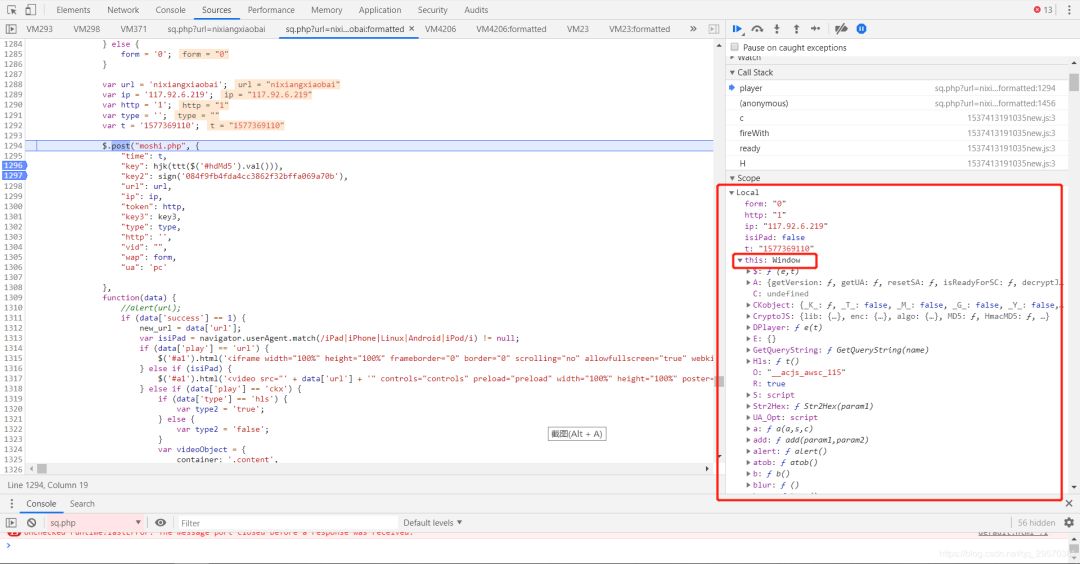Screen dimensions: 1080x564
Task: Enable Pause on caught exceptions checkbox
Action: (735, 47)
